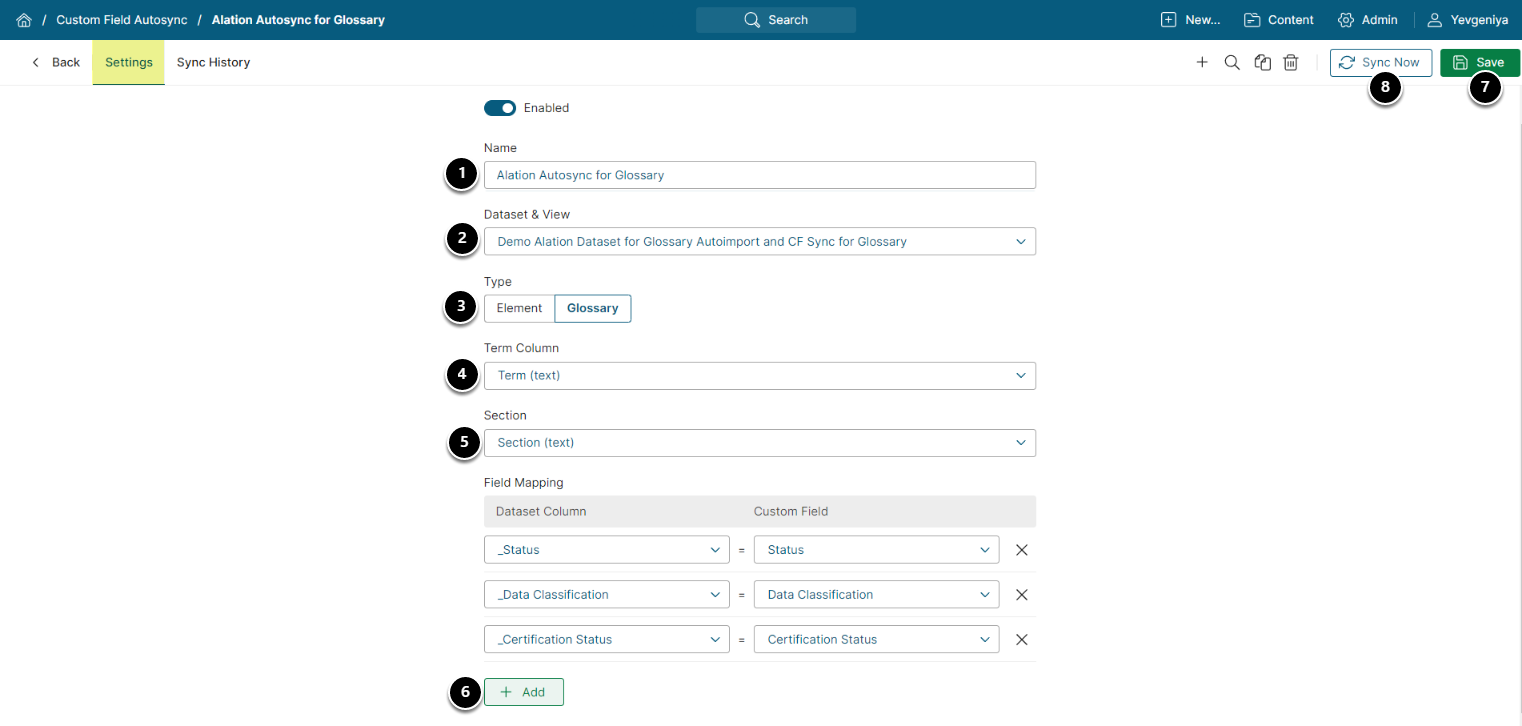Screen dimensions: 1522x726
Task: Switch to the Sync History tab
Action: click(x=213, y=62)
